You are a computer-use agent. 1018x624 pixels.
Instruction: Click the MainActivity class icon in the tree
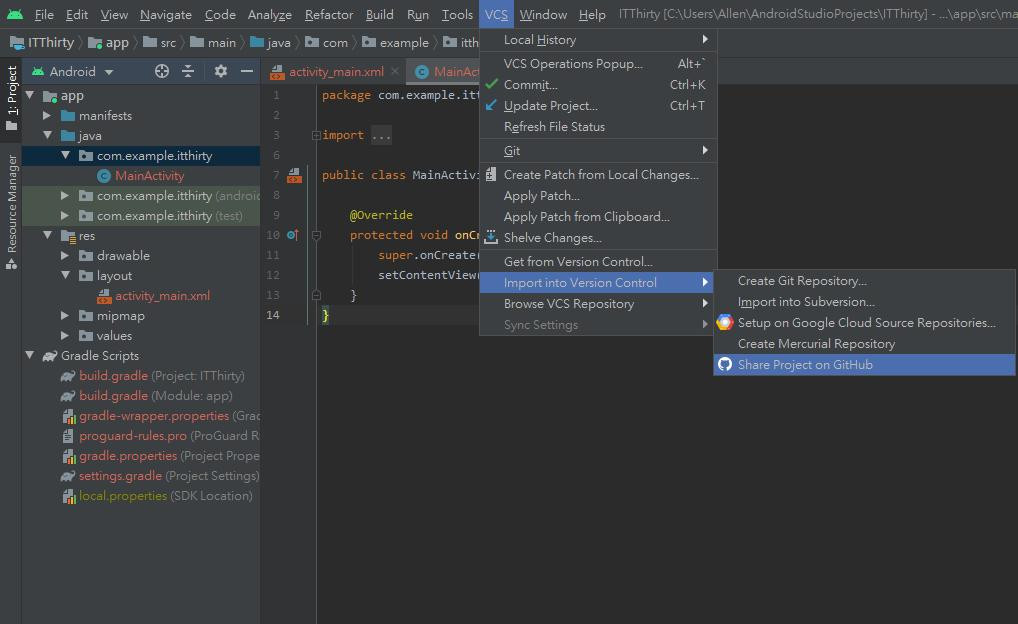coord(103,175)
